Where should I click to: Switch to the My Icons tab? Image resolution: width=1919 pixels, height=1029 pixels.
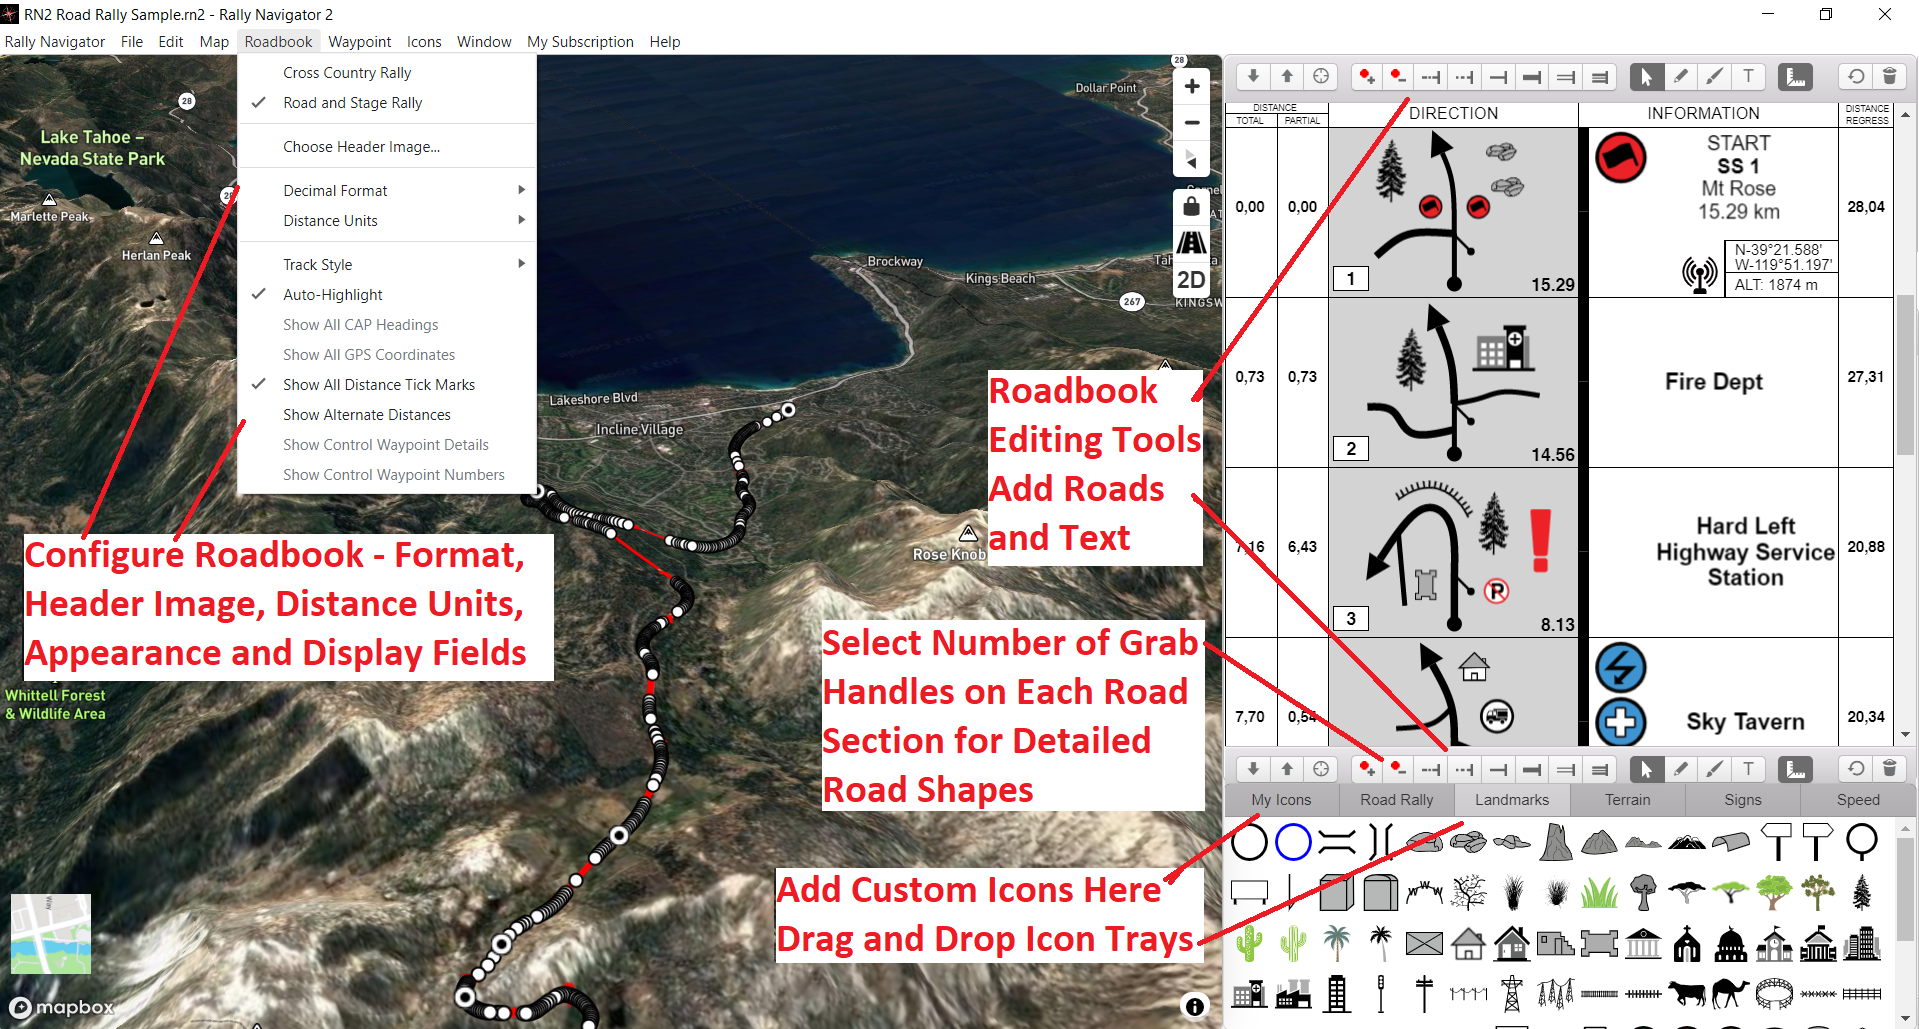[x=1281, y=800]
